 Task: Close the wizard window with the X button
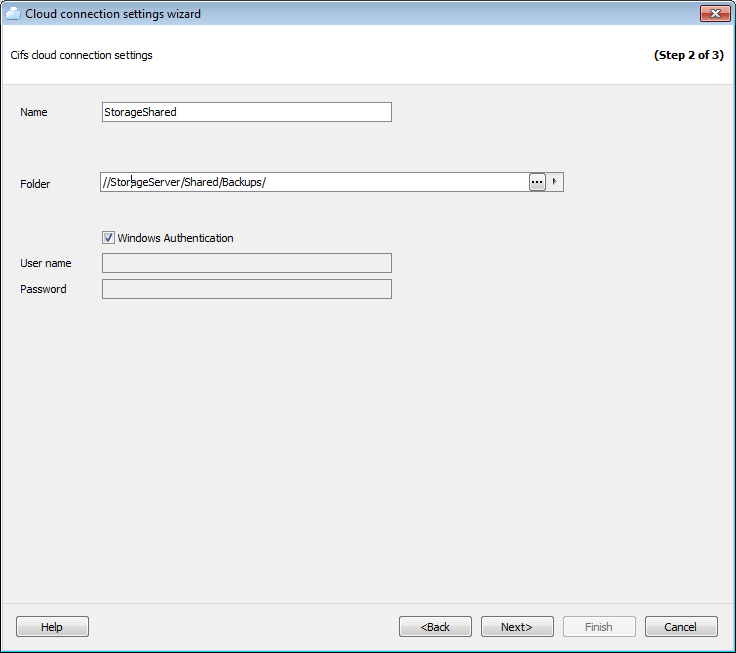point(715,14)
